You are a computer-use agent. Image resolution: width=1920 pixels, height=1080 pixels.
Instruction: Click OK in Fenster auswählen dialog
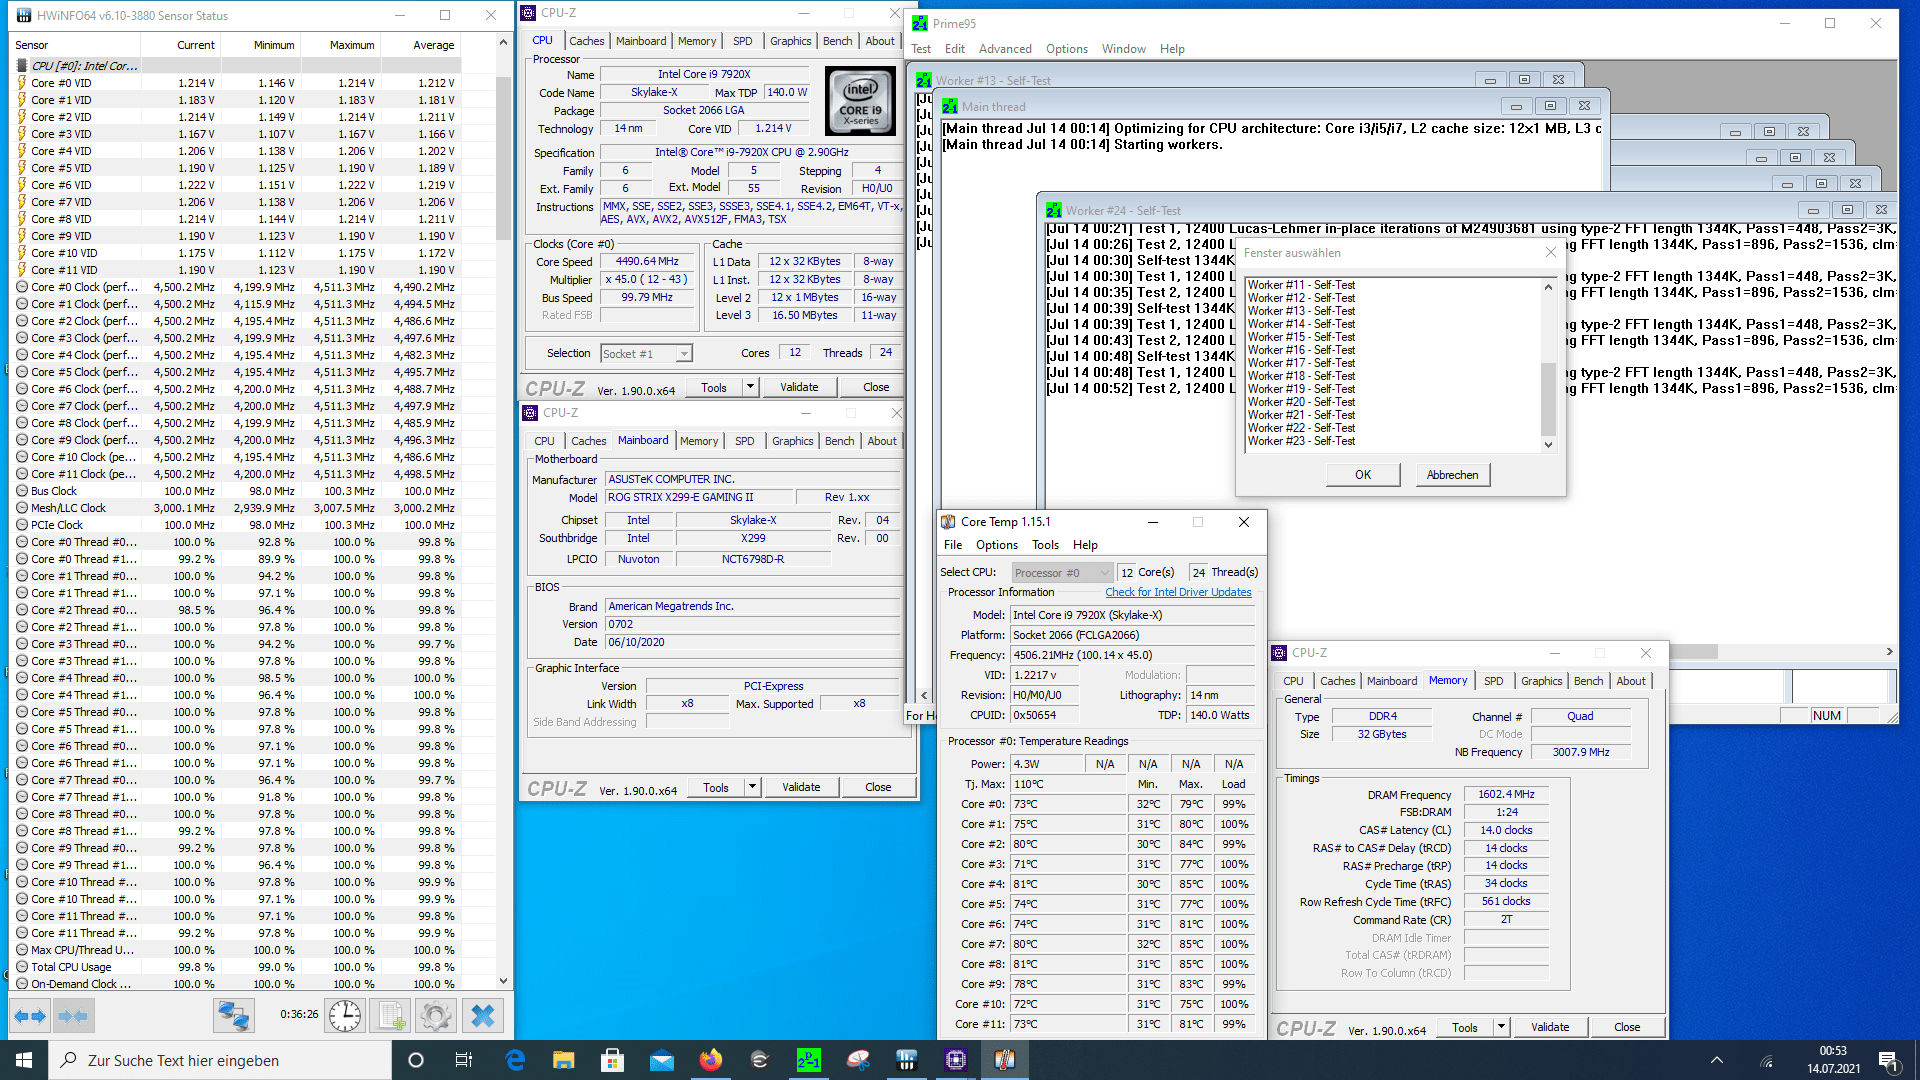[x=1363, y=475]
